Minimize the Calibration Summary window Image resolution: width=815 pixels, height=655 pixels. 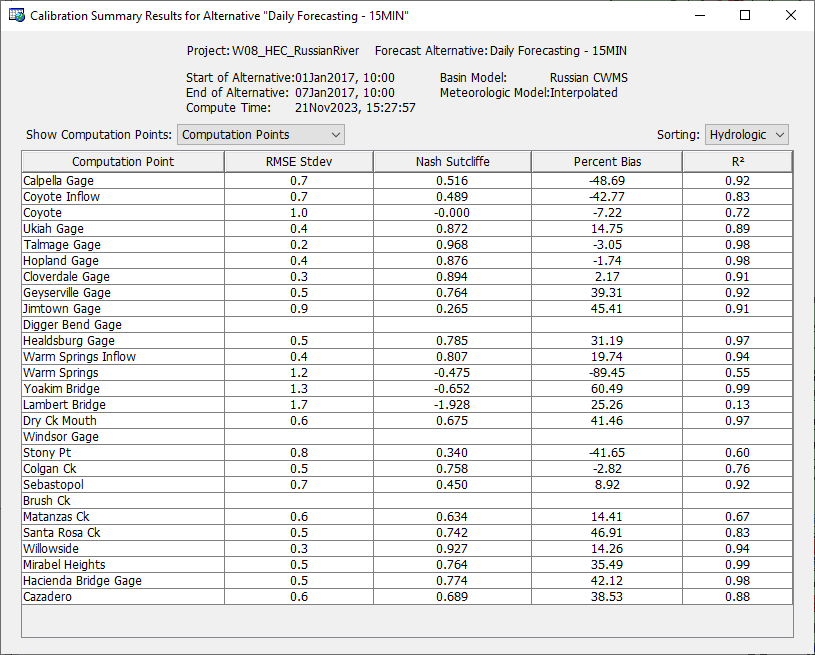pyautogui.click(x=700, y=15)
